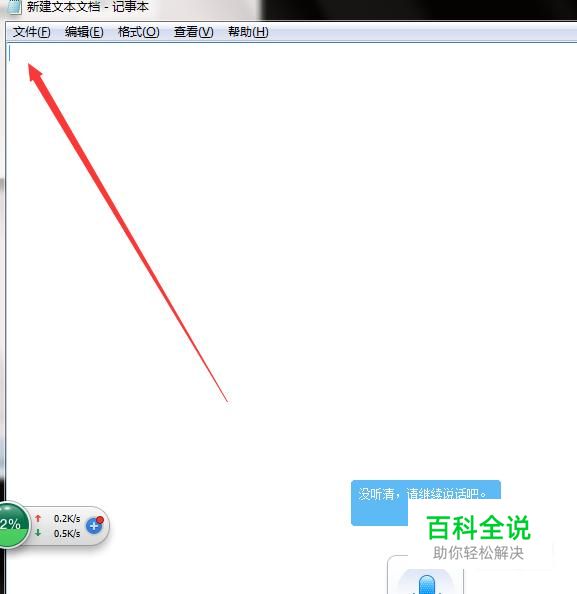Open the 帮助(H) menu
This screenshot has width=577, height=594.
[x=248, y=32]
